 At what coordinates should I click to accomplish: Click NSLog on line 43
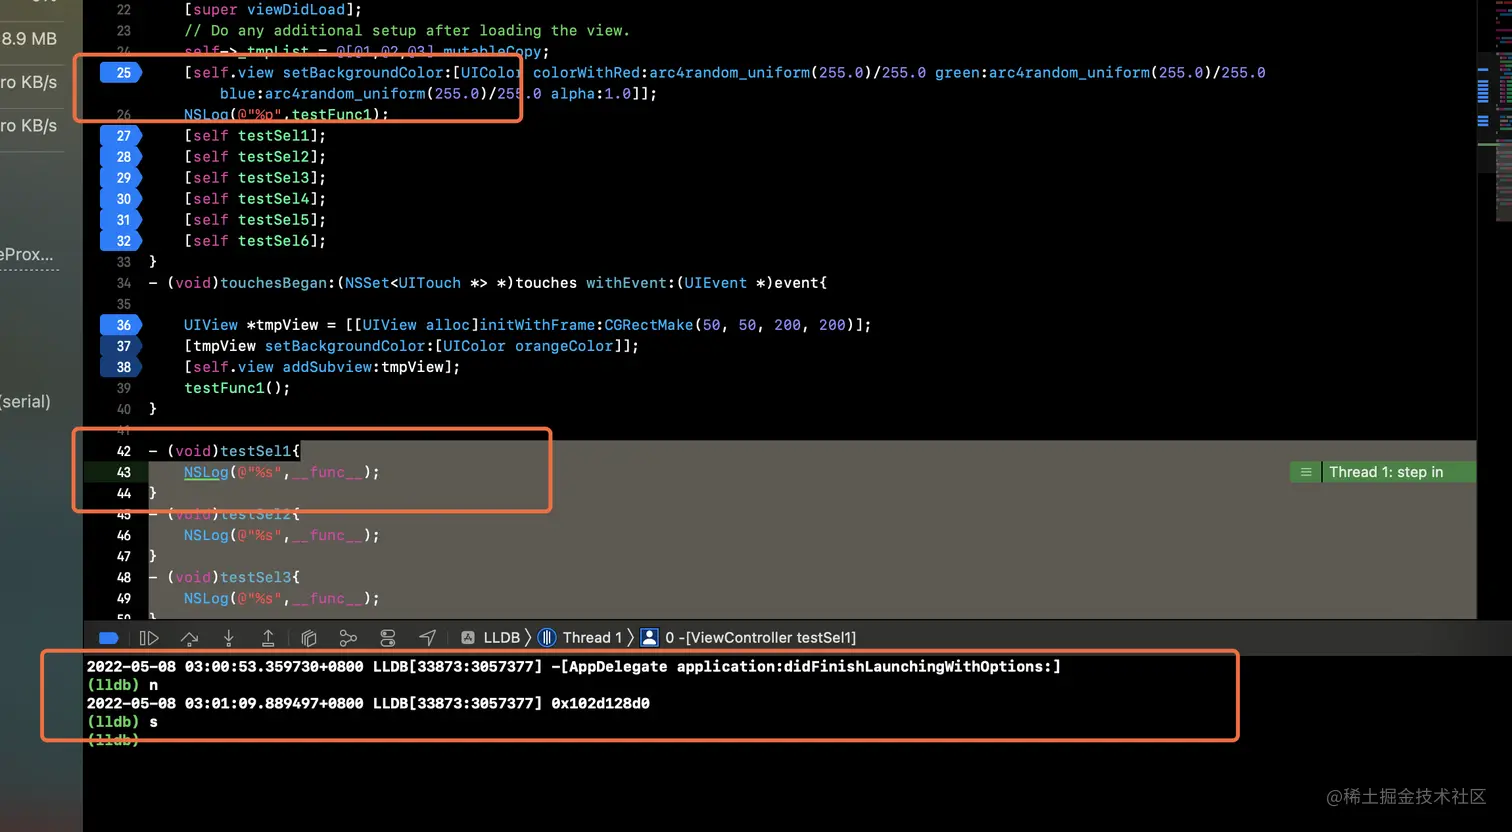(206, 472)
